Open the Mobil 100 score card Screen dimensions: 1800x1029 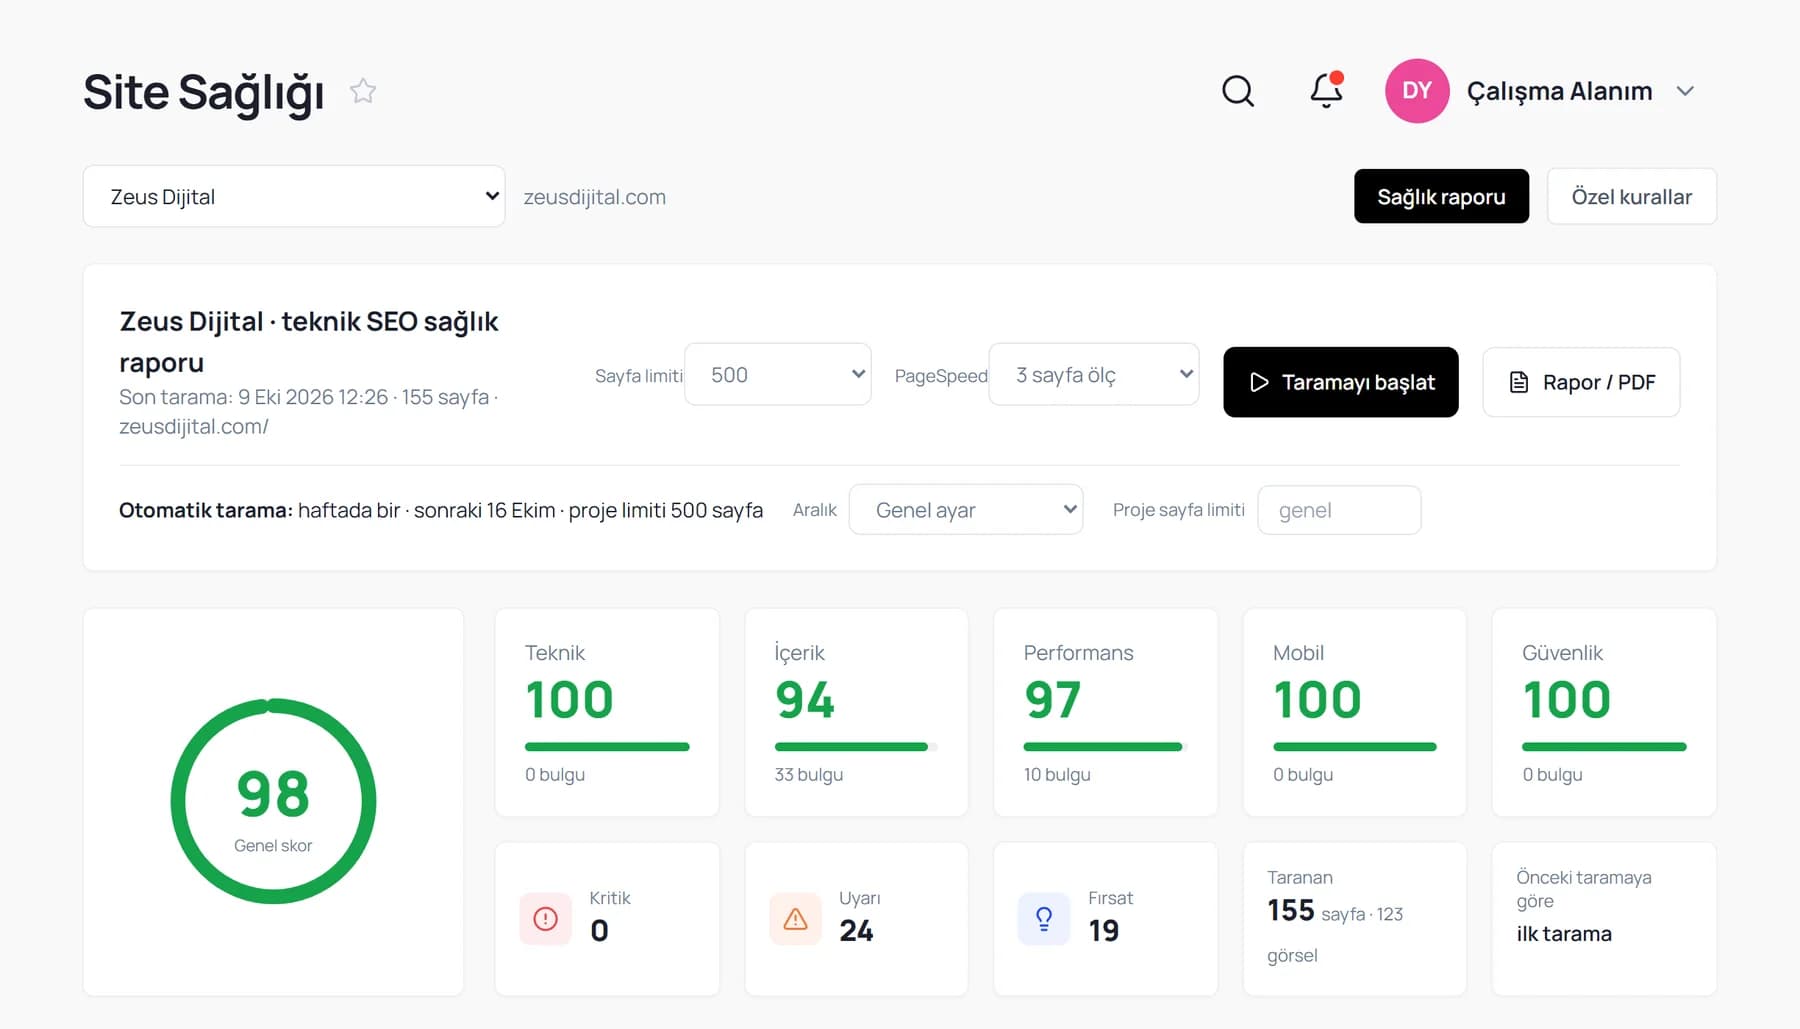tap(1355, 713)
